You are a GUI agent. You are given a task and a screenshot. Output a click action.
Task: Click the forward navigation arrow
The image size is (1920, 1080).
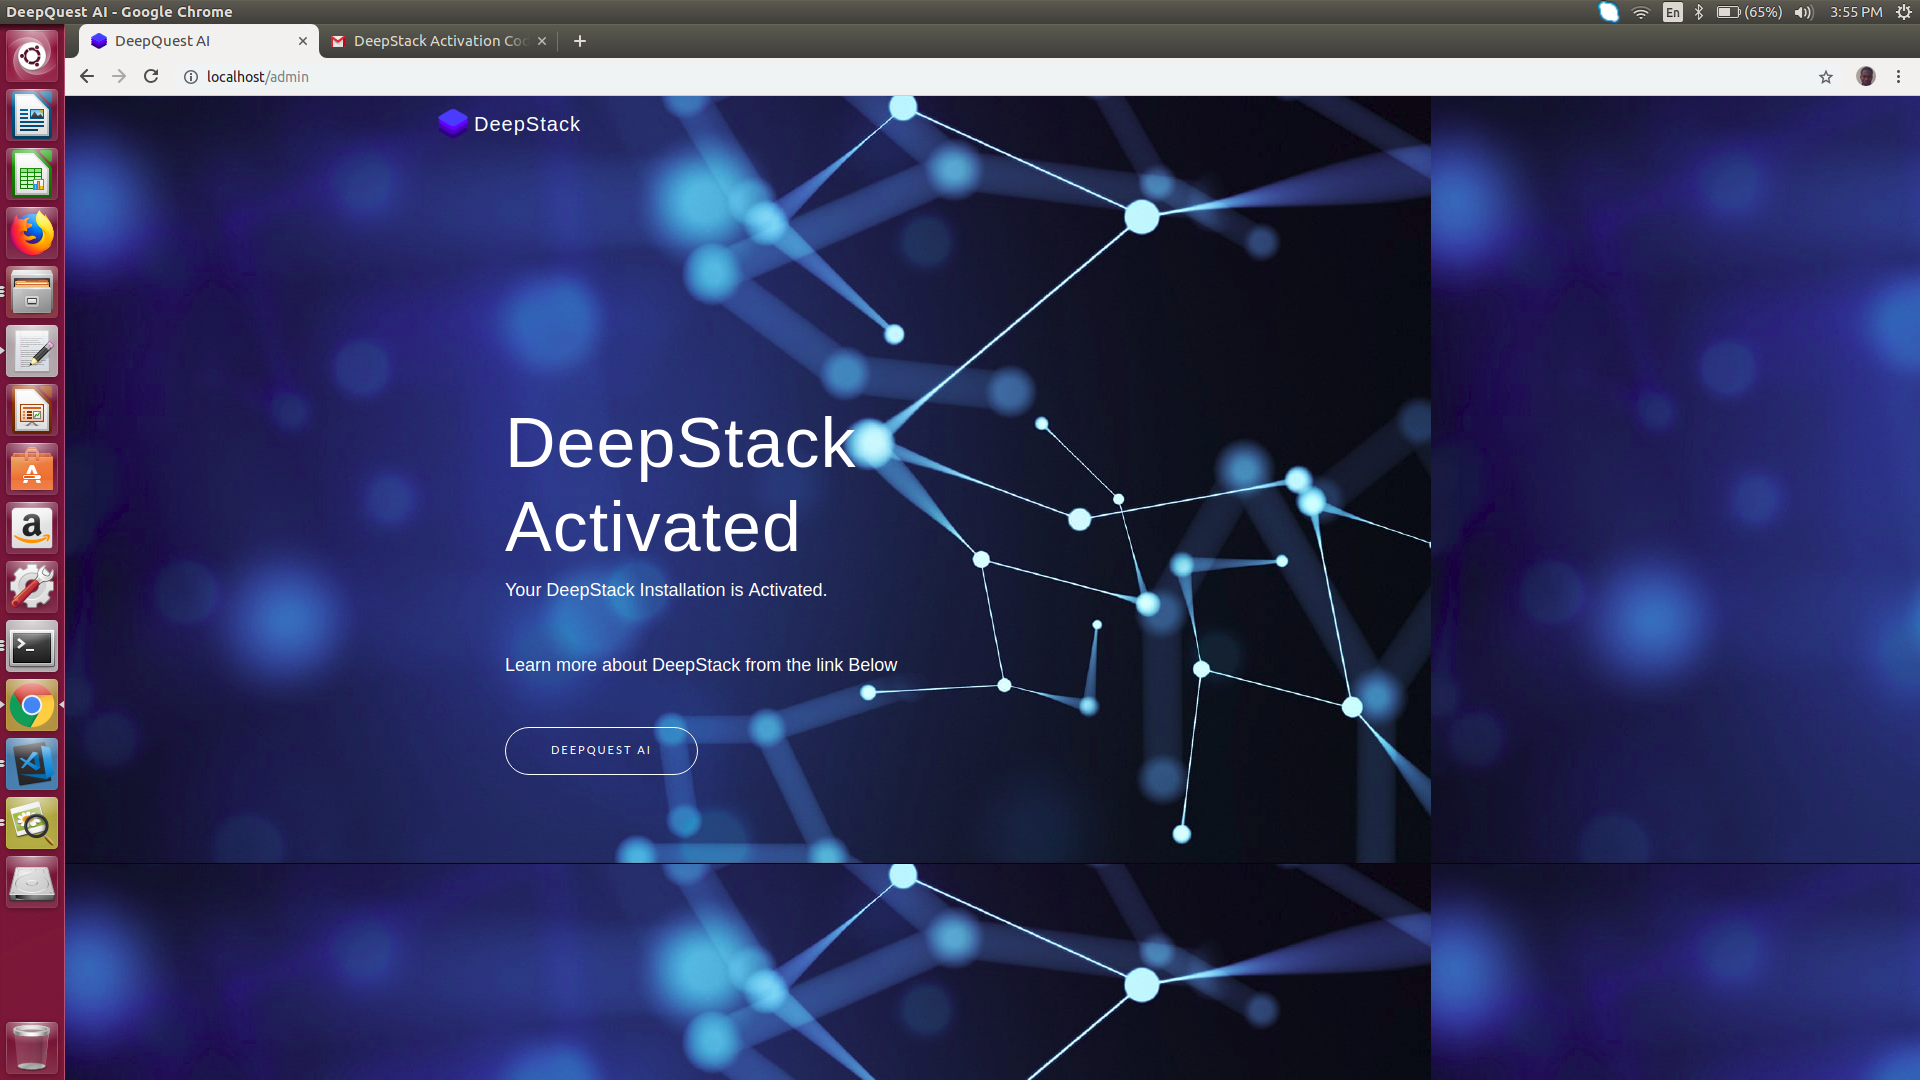pos(118,76)
